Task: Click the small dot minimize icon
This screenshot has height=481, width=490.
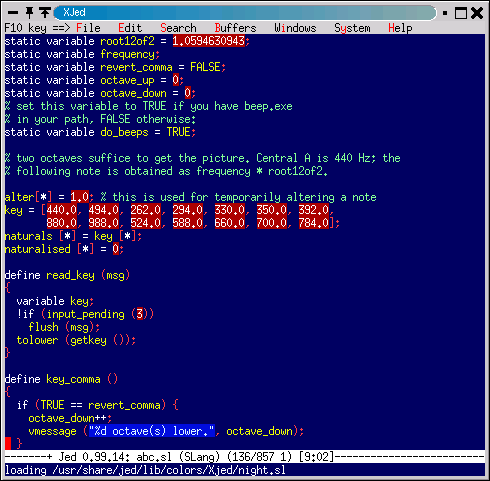Action: 445,13
